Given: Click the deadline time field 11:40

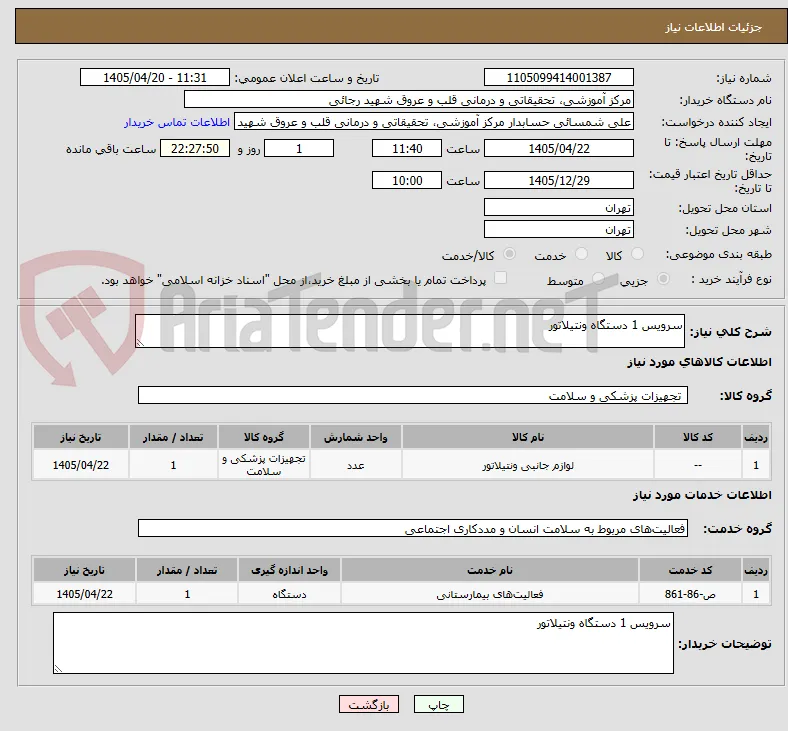Looking at the screenshot, I should click(407, 148).
